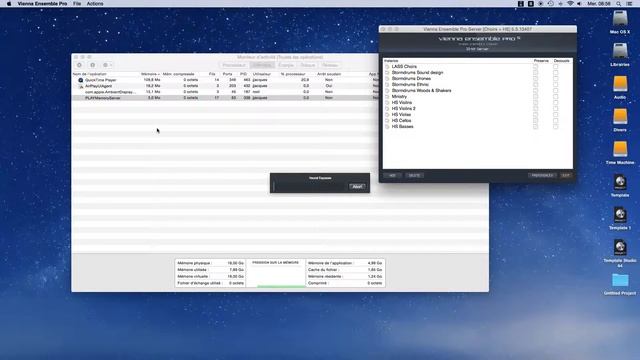
Task: Click the Delete button in Vienna Ensemble server
Action: pos(414,175)
